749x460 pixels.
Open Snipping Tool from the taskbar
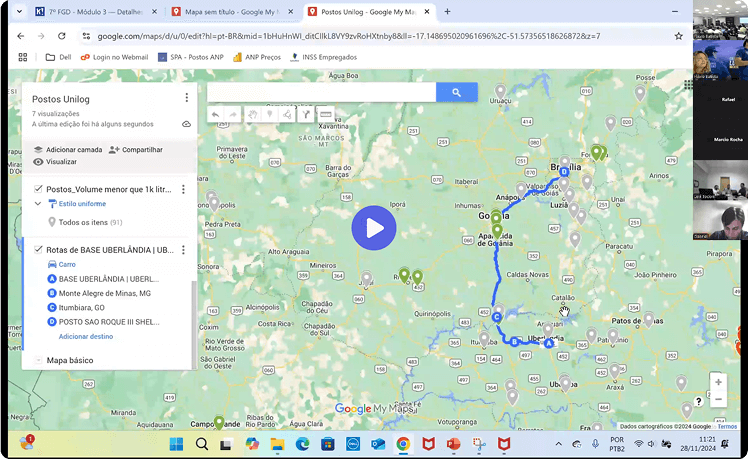[479, 444]
